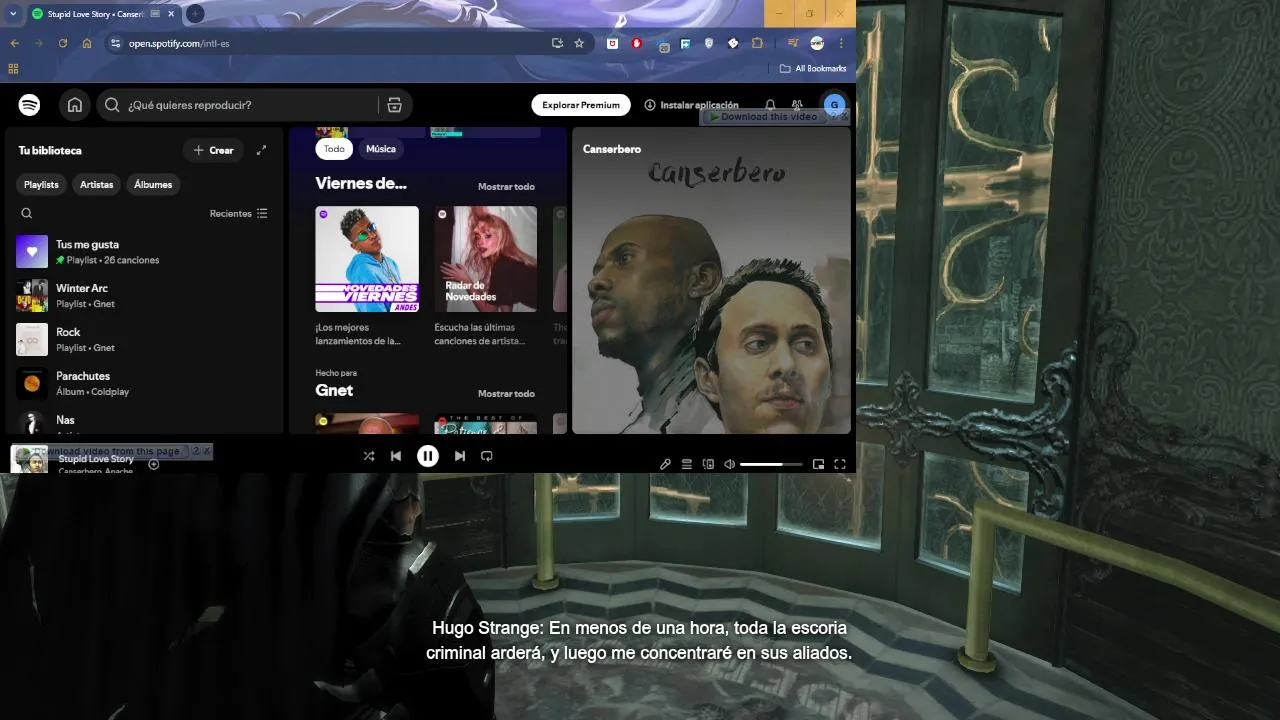Open the Chrome three-dot menu
Screen dimensions: 1280x720
pyautogui.click(x=841, y=43)
